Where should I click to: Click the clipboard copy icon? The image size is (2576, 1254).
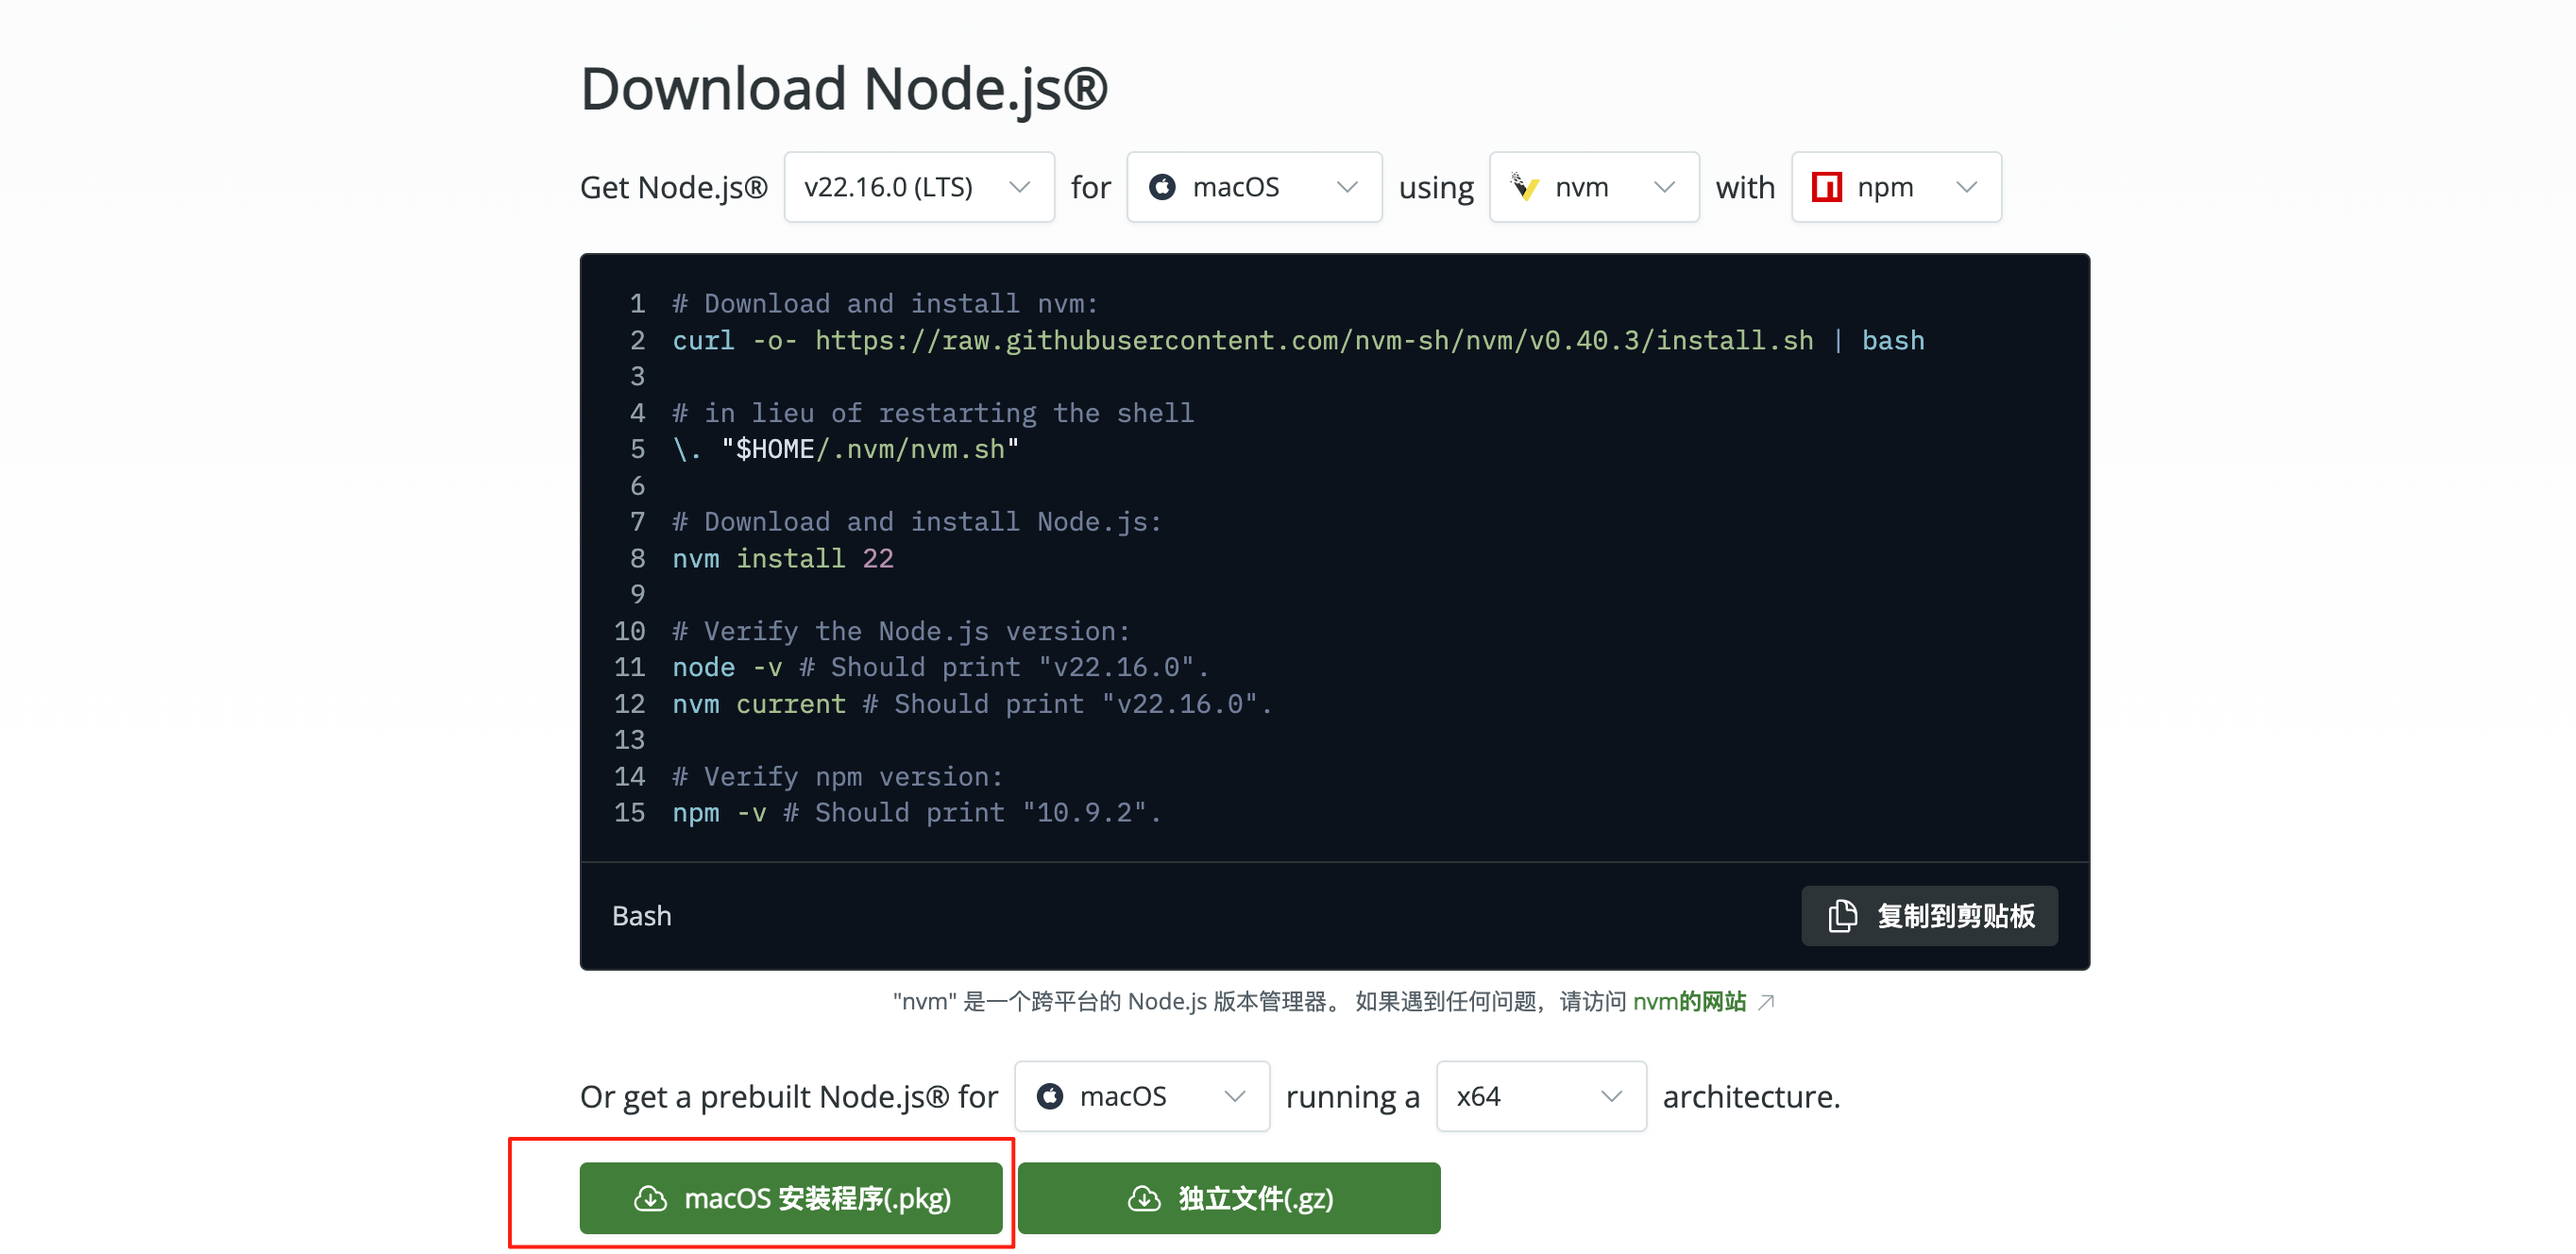[x=1842, y=915]
